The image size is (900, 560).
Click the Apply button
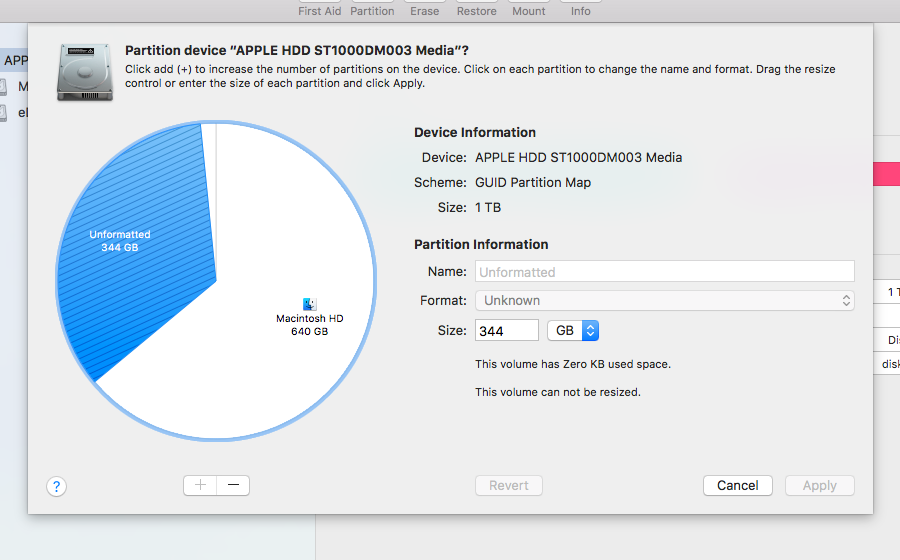click(x=820, y=485)
